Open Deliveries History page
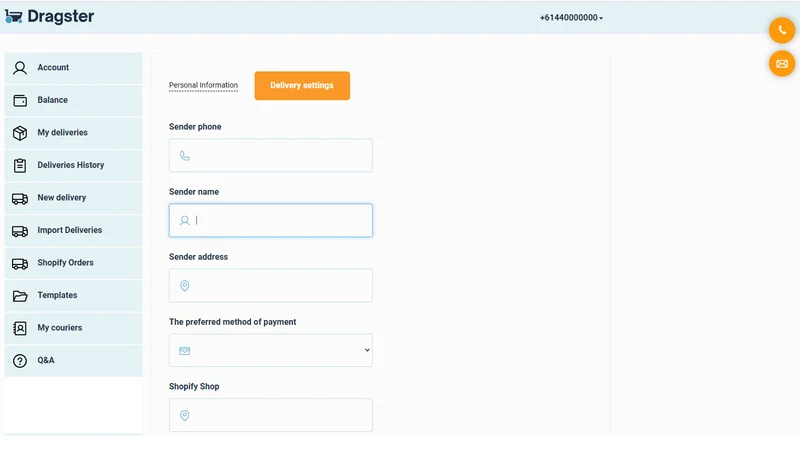800x450 pixels. (73, 166)
